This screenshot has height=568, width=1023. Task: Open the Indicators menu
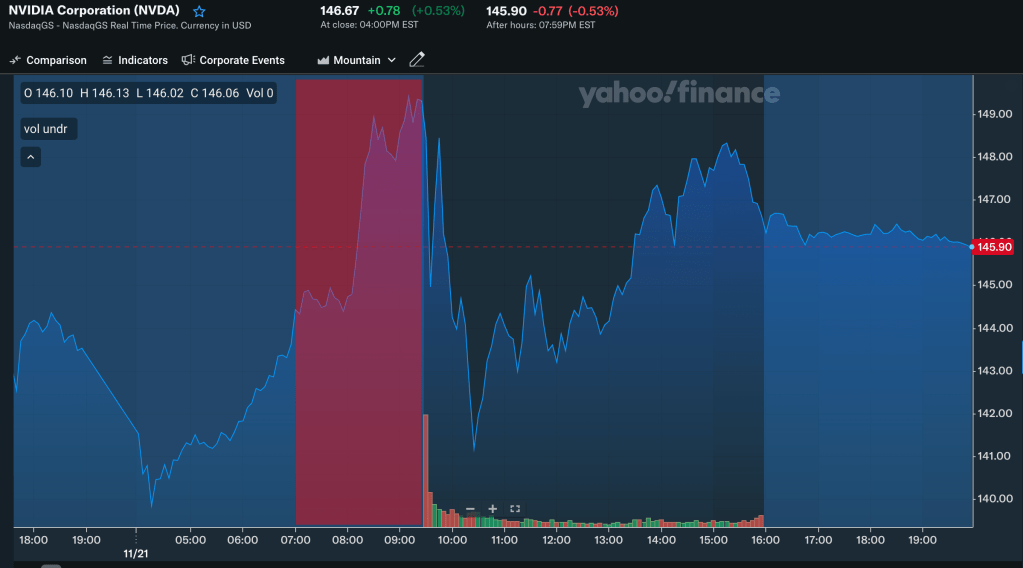coord(143,60)
